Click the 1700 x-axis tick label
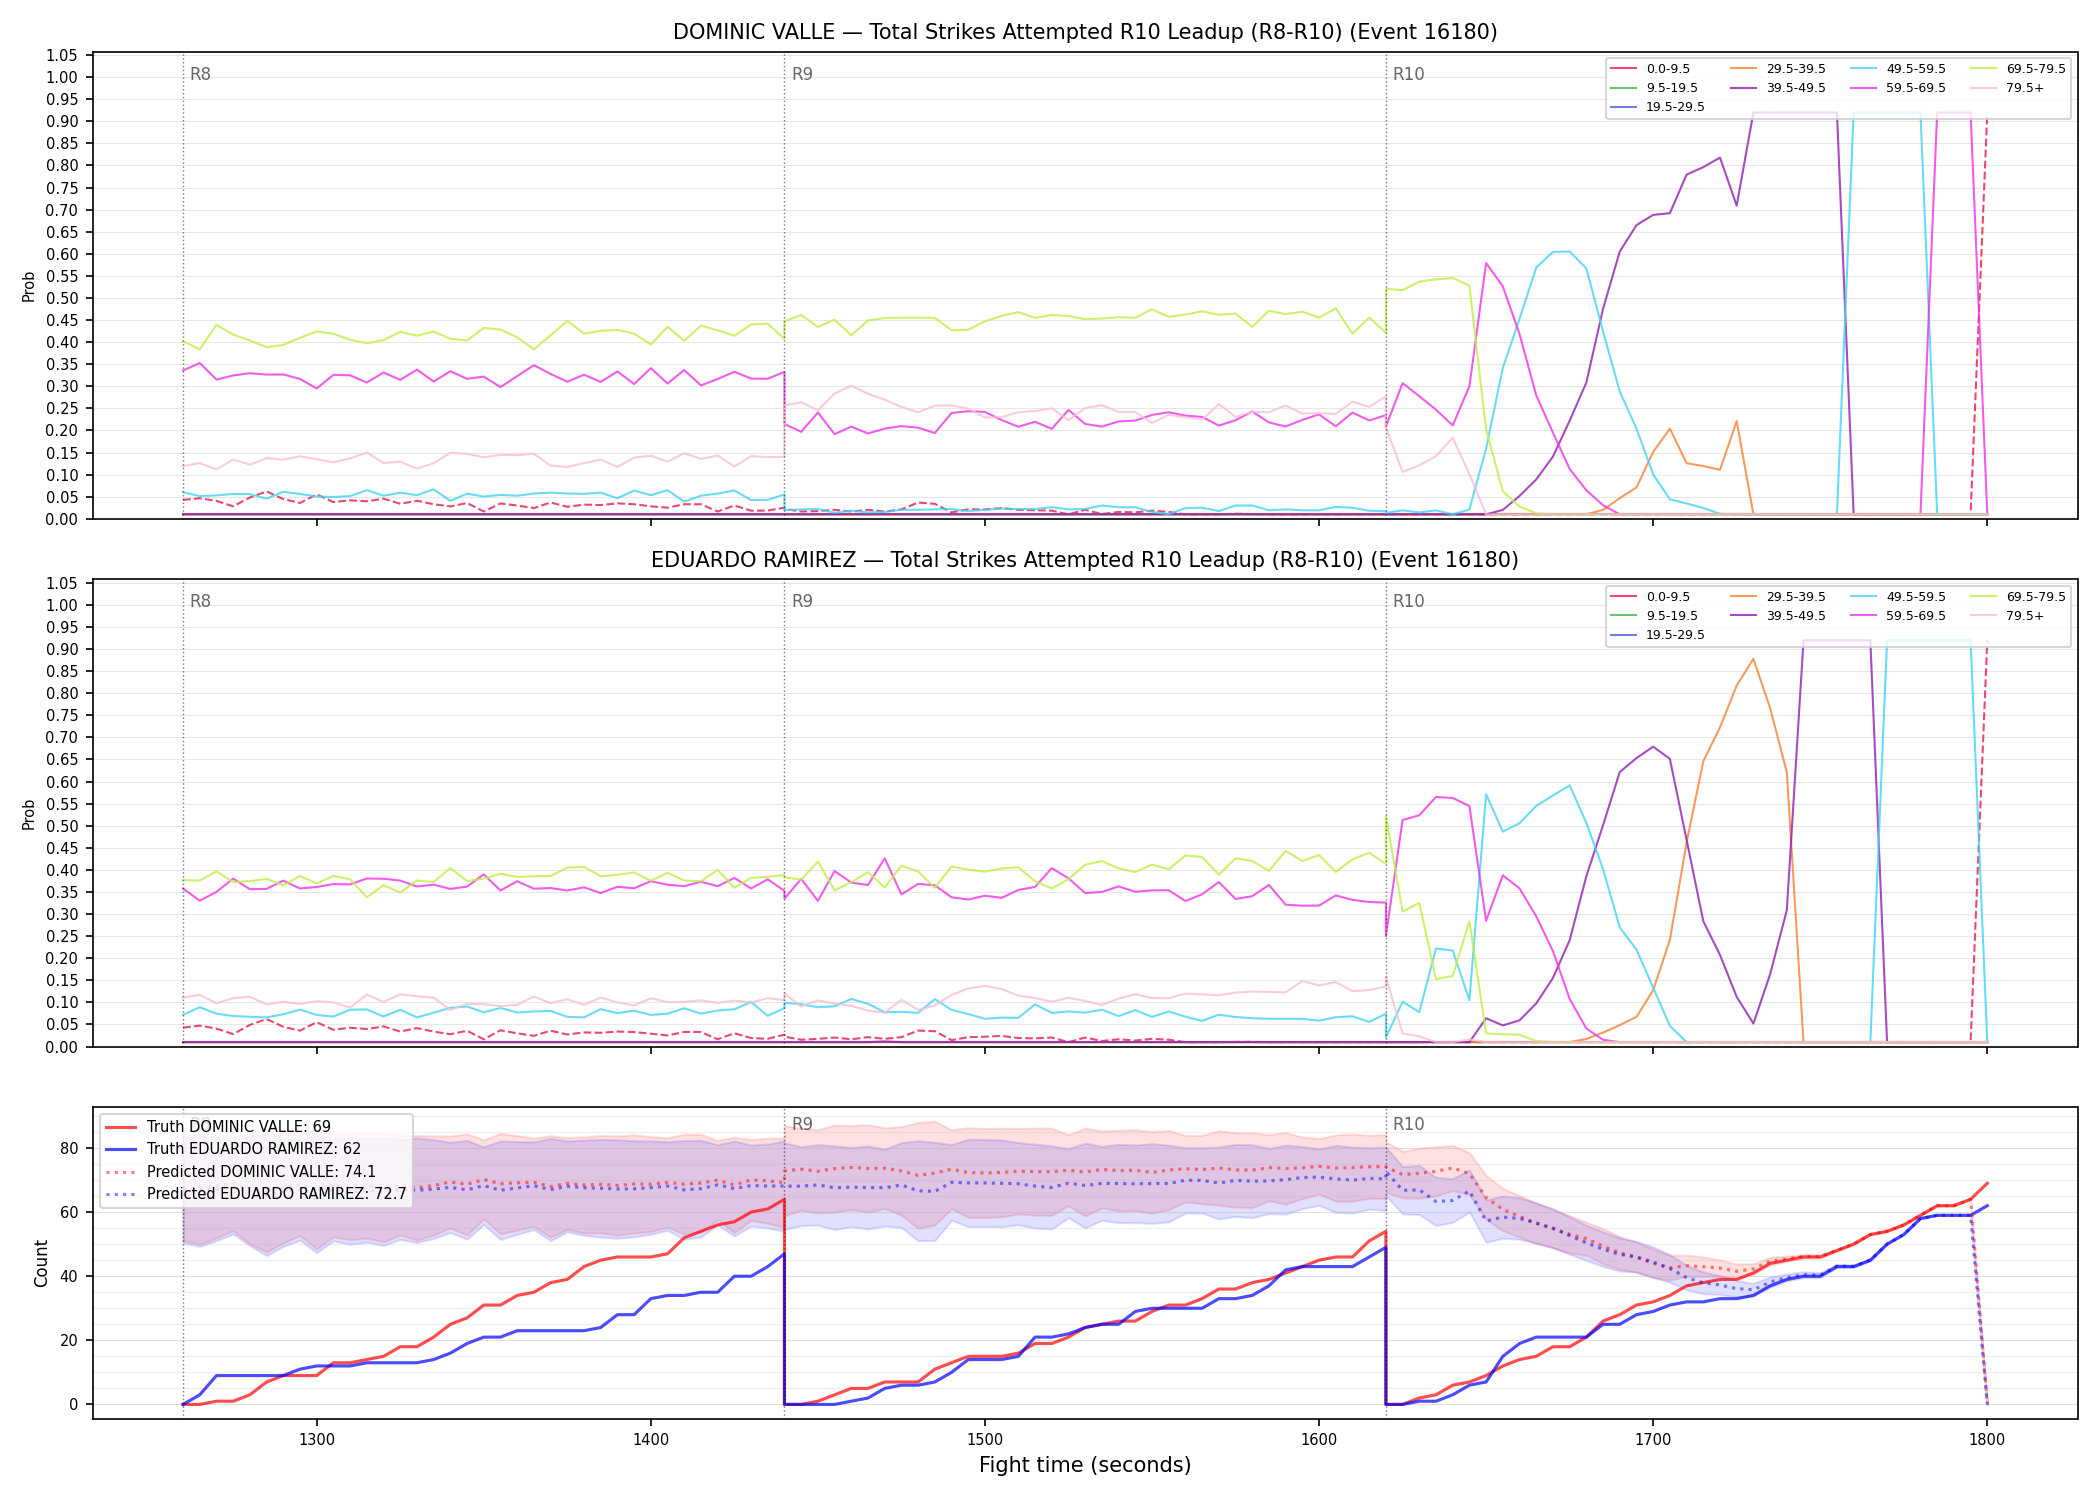This screenshot has width=2100, height=1500. click(1653, 1440)
